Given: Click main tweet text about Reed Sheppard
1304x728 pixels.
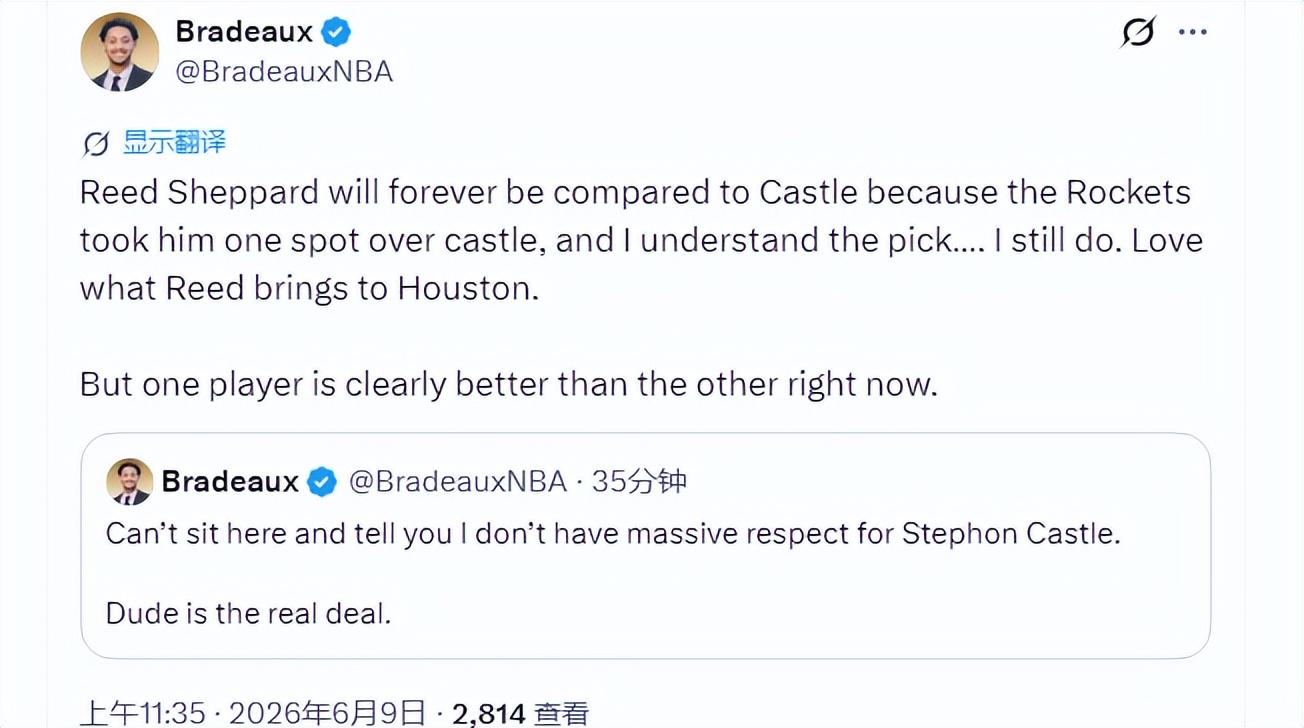Looking at the screenshot, I should [x=641, y=241].
